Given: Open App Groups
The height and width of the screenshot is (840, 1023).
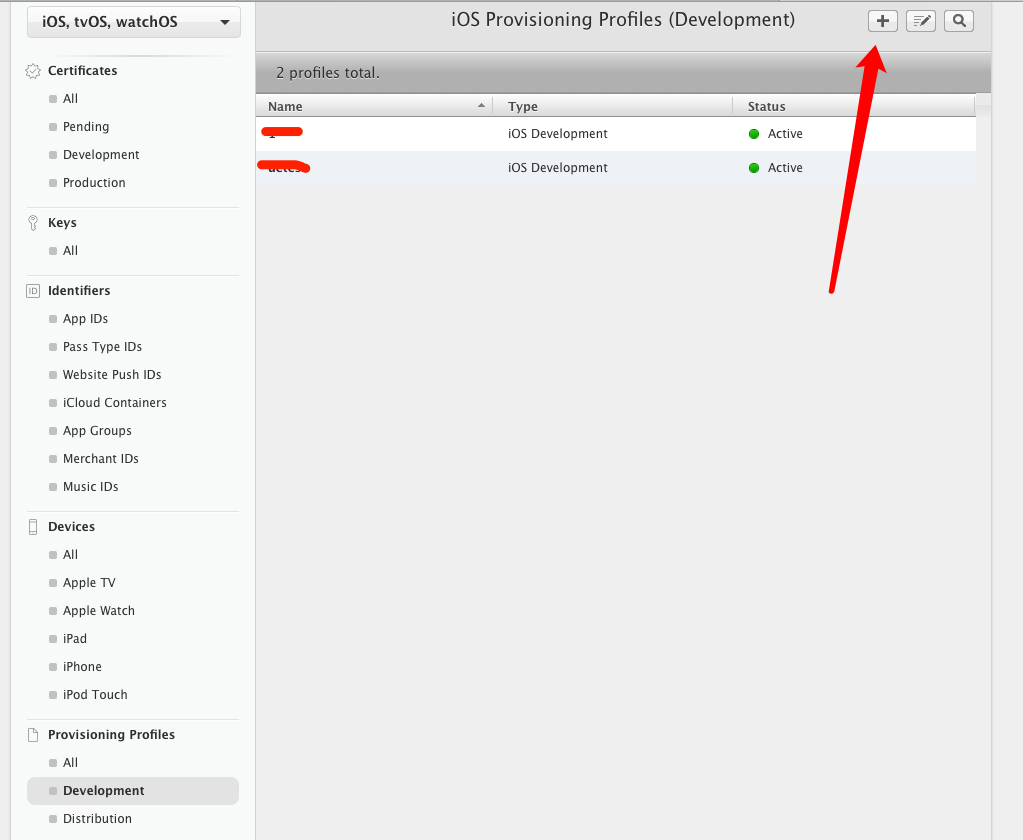Looking at the screenshot, I should pos(97,431).
